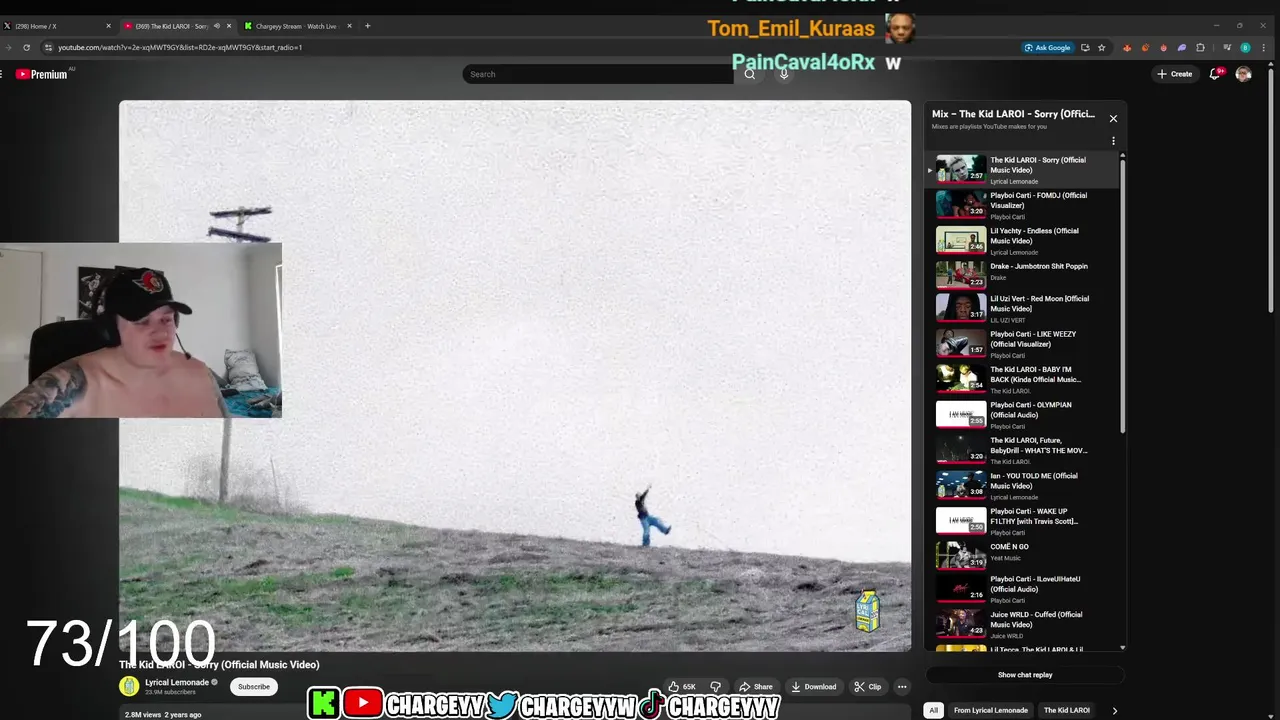The height and width of the screenshot is (720, 1280).
Task: Bookmark this page with the star
Action: (x=1101, y=47)
